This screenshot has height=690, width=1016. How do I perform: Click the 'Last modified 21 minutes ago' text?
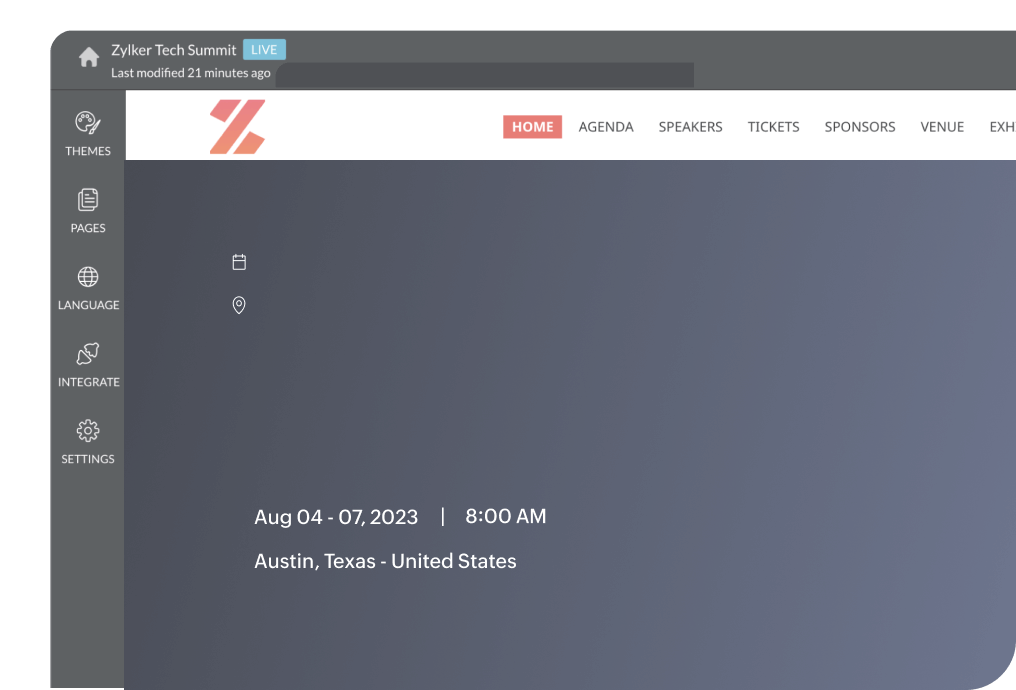coord(190,73)
